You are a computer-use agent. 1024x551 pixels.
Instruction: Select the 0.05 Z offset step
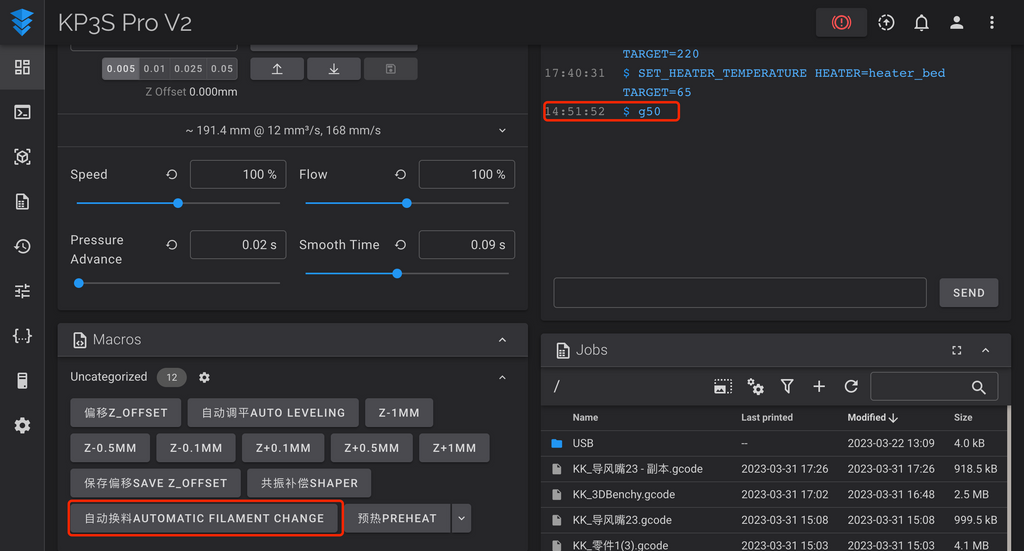coord(222,69)
